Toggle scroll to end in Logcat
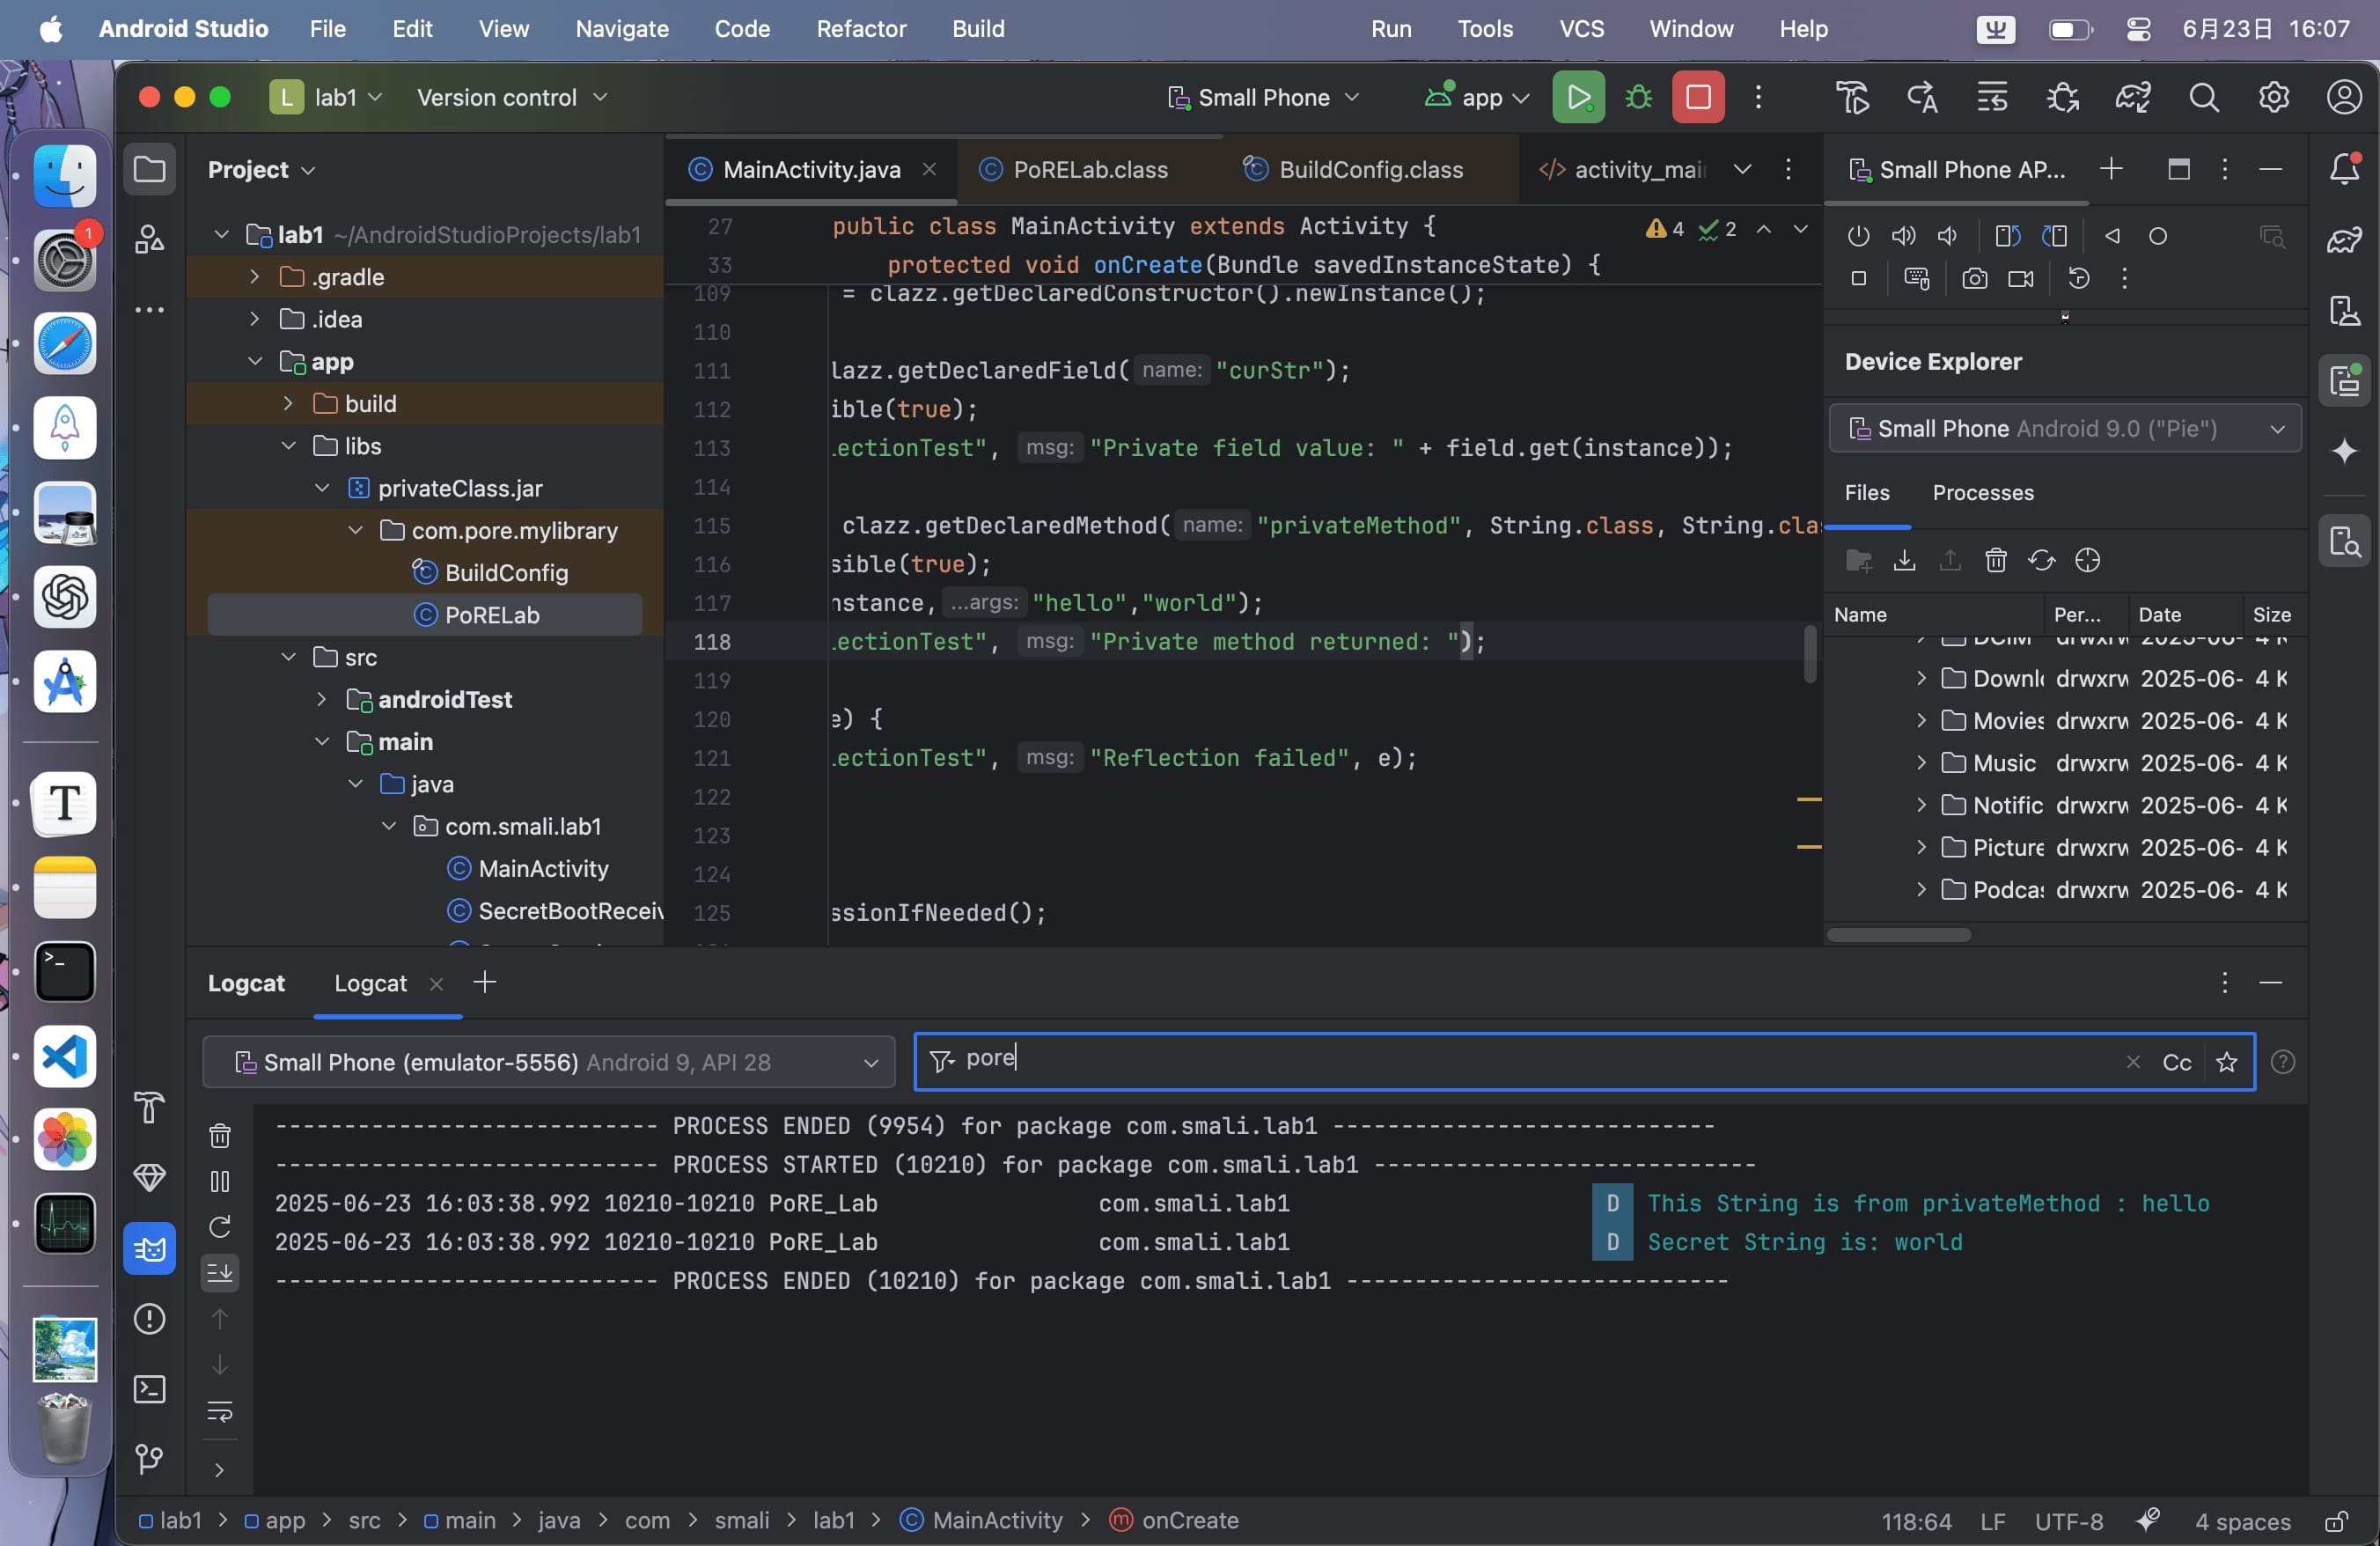The image size is (2380, 1546). (x=220, y=1272)
